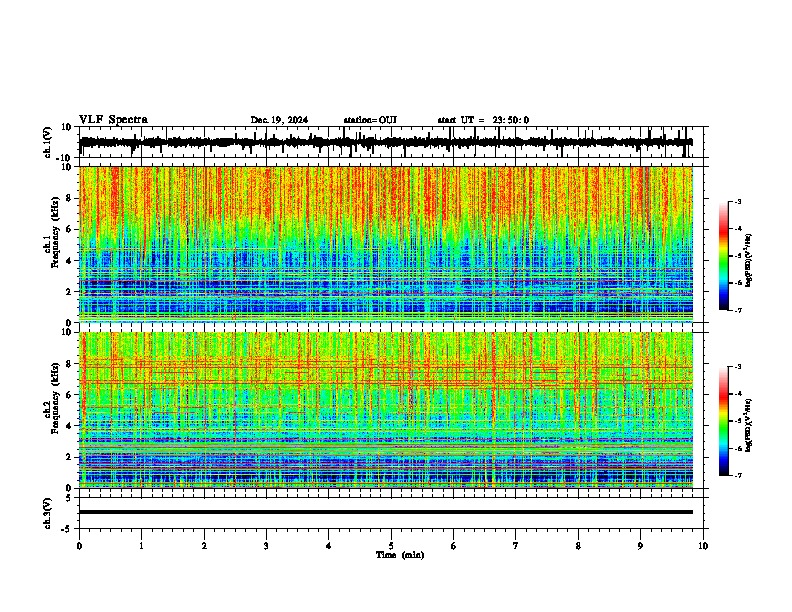Click the time axis tick "6"
The image size is (792, 612).
tap(454, 546)
